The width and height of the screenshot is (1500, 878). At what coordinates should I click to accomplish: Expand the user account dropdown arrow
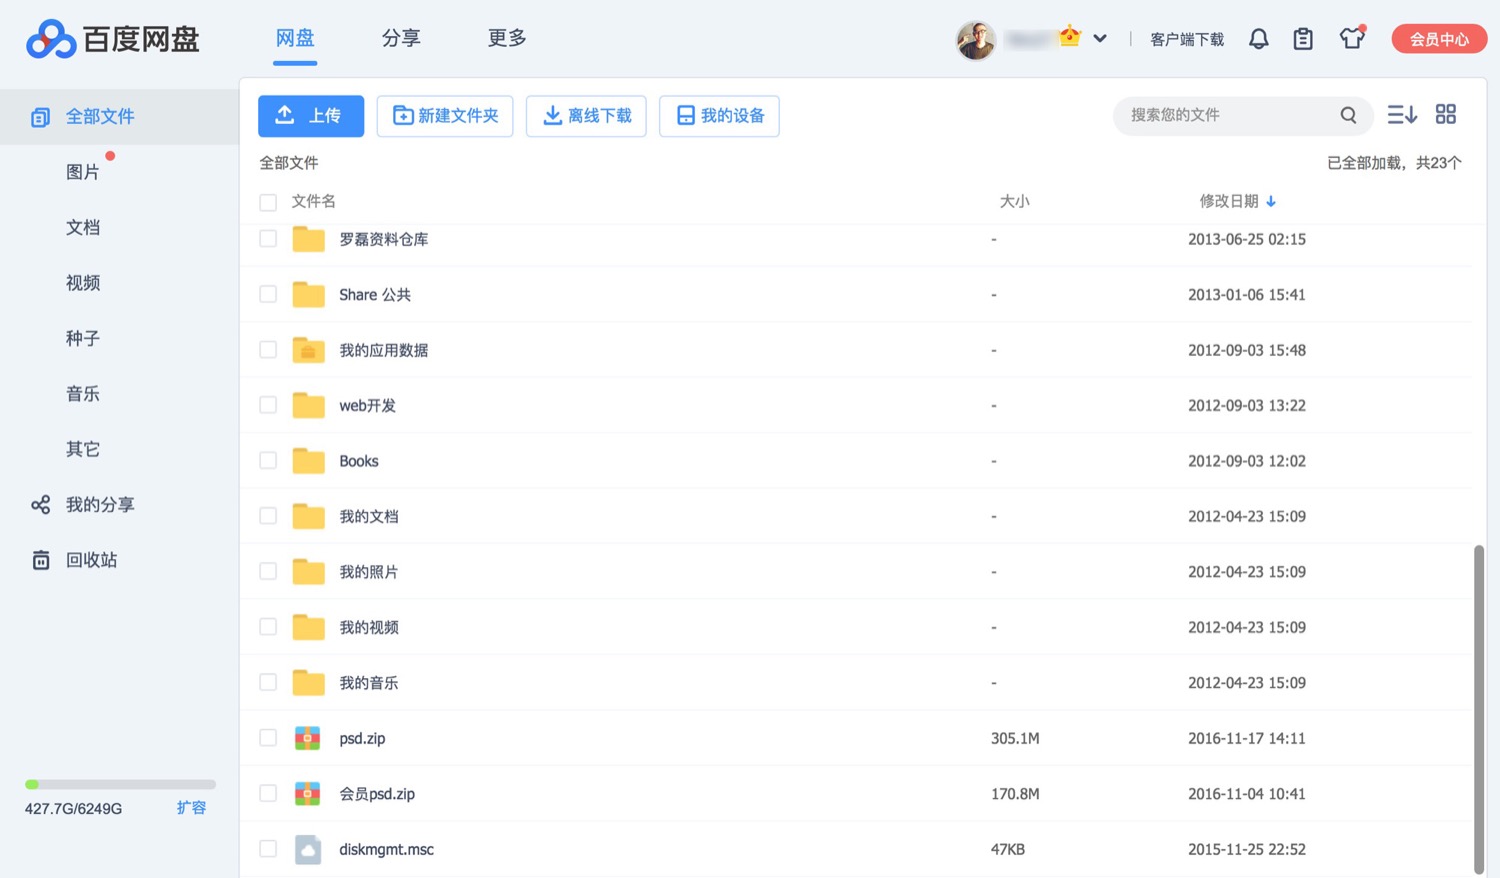pyautogui.click(x=1100, y=39)
